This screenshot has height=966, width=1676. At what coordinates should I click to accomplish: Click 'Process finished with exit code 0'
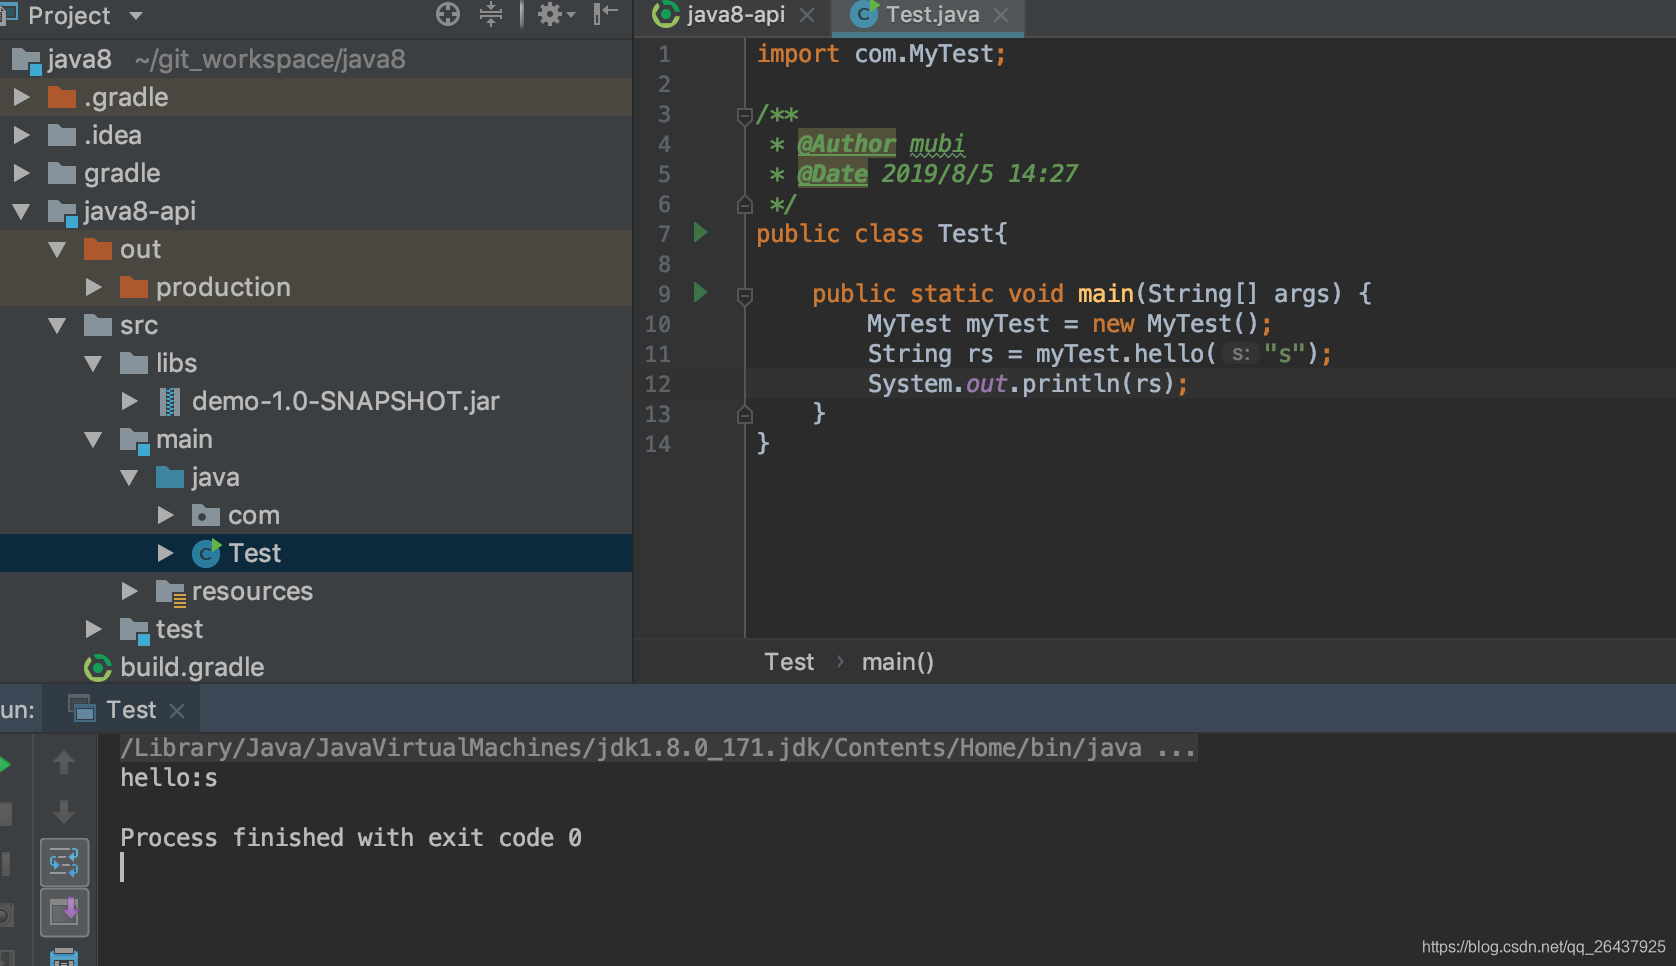pos(351,838)
